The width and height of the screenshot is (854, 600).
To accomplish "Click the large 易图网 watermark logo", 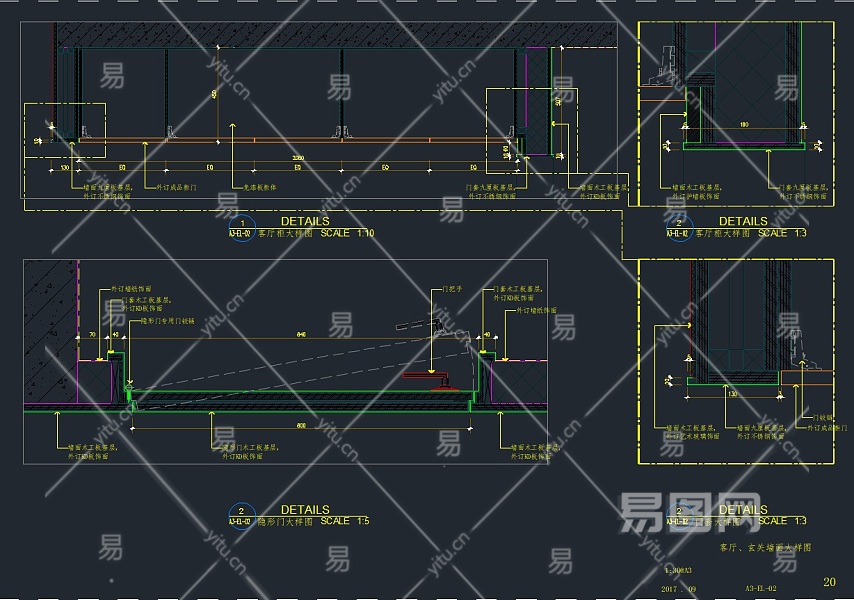I will 690,512.
